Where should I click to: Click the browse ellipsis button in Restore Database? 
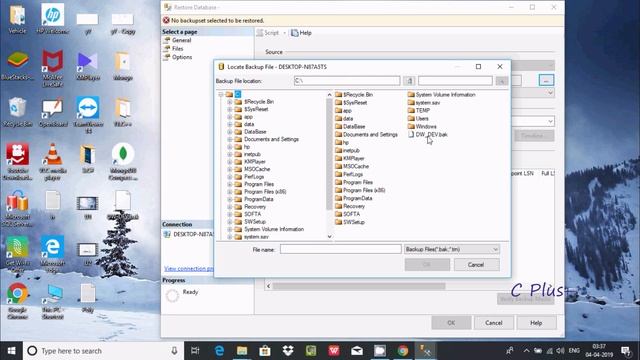(x=546, y=80)
